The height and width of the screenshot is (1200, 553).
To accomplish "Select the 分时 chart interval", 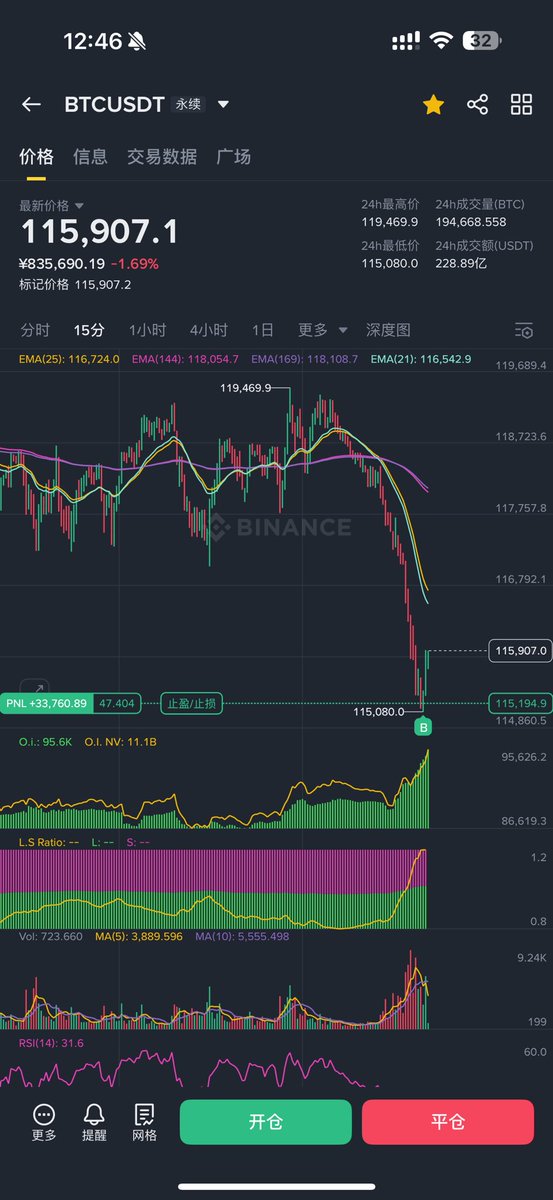I will tap(35, 330).
